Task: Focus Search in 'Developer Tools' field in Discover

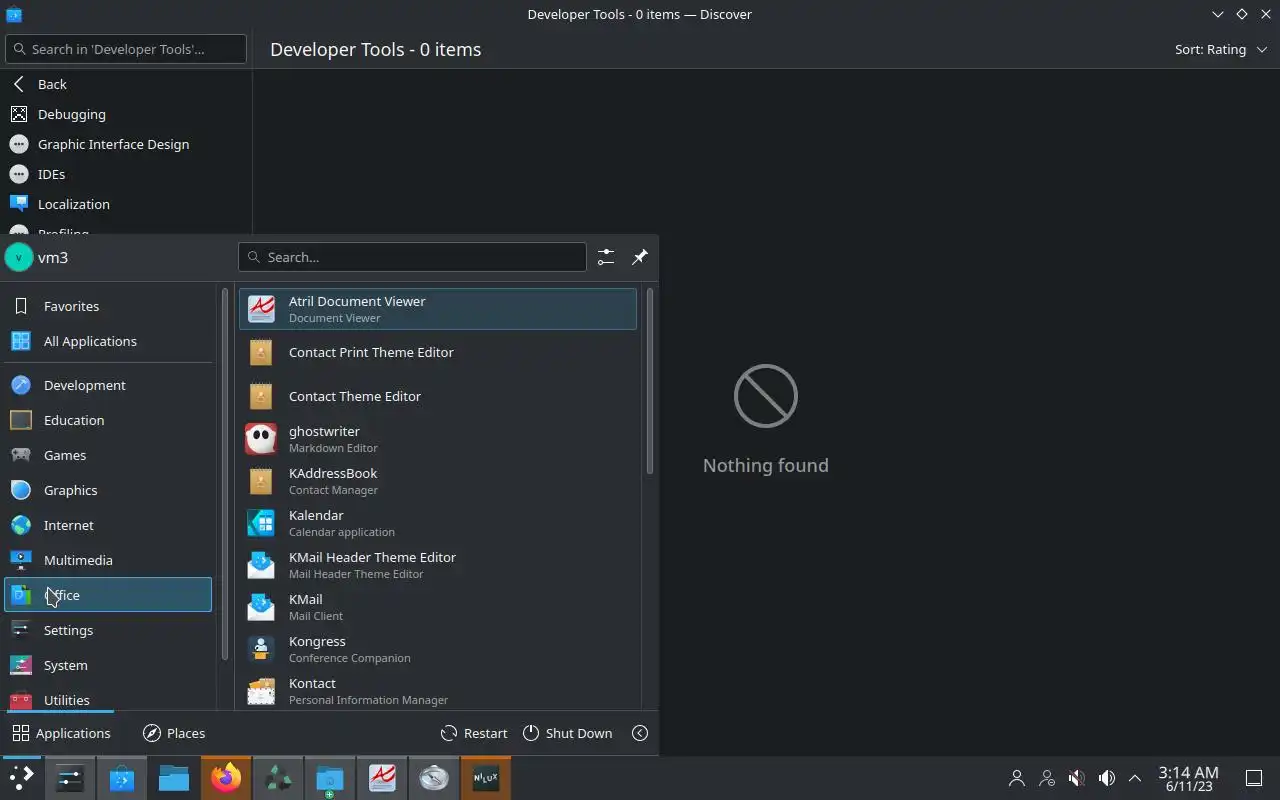Action: (x=126, y=49)
